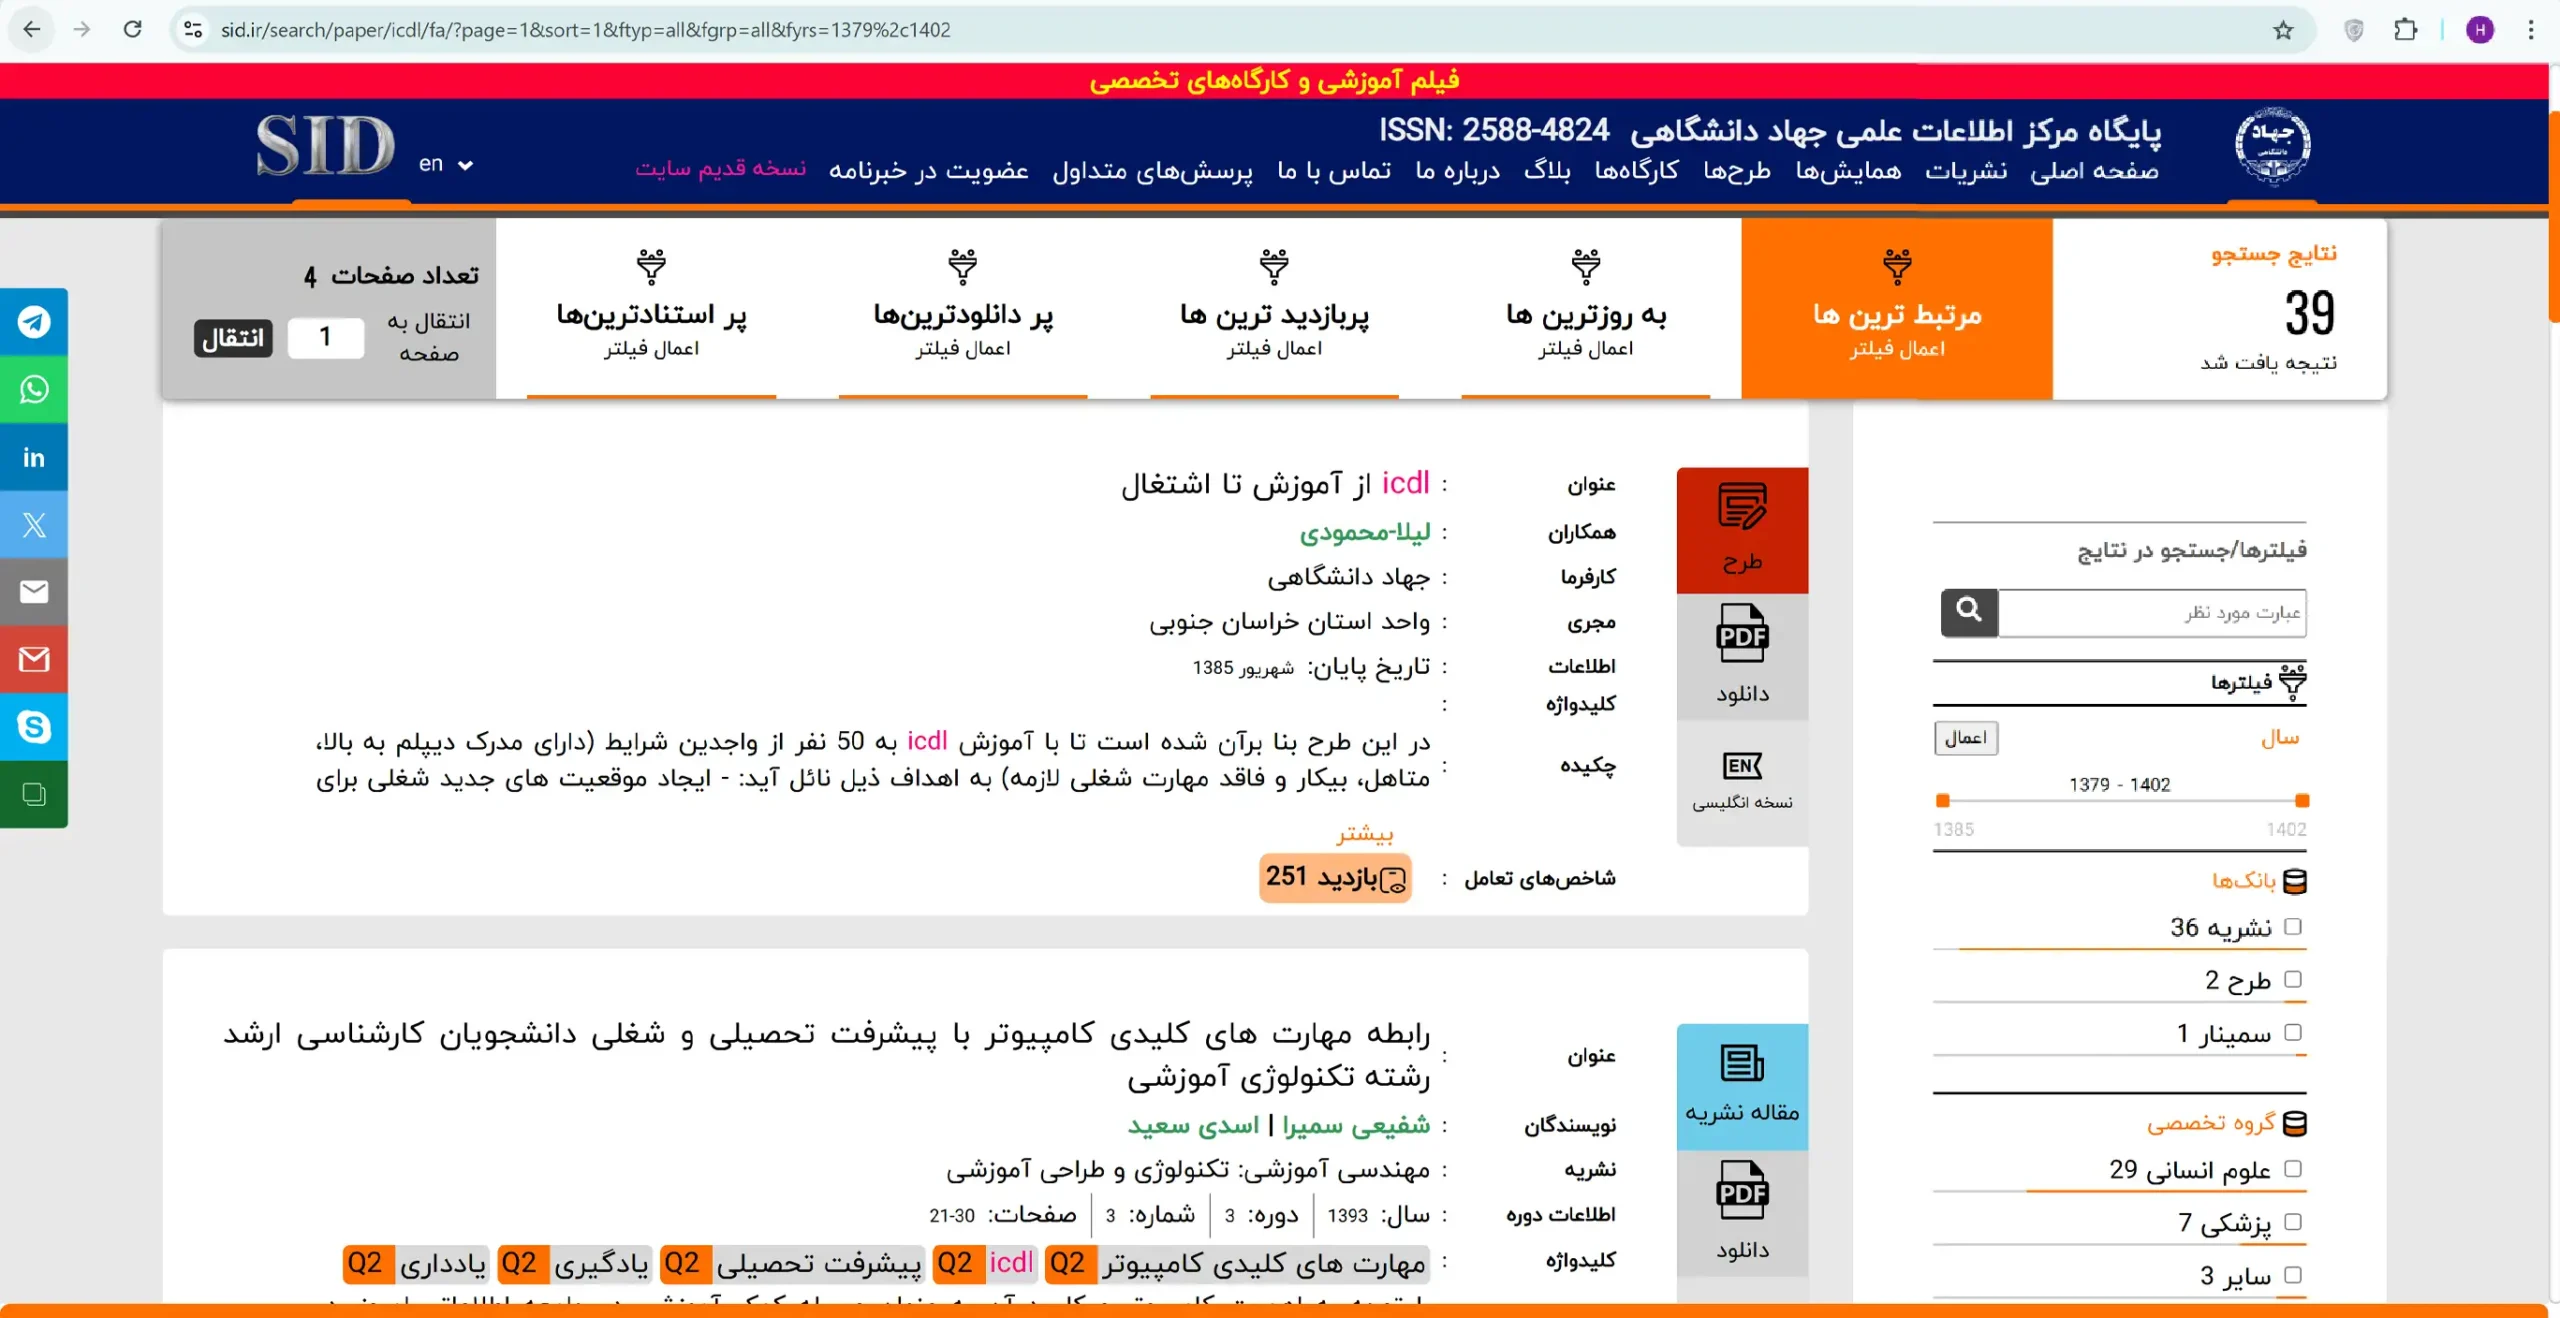2560x1318 pixels.
Task: Click the search magnifier in filters panel
Action: (1967, 611)
